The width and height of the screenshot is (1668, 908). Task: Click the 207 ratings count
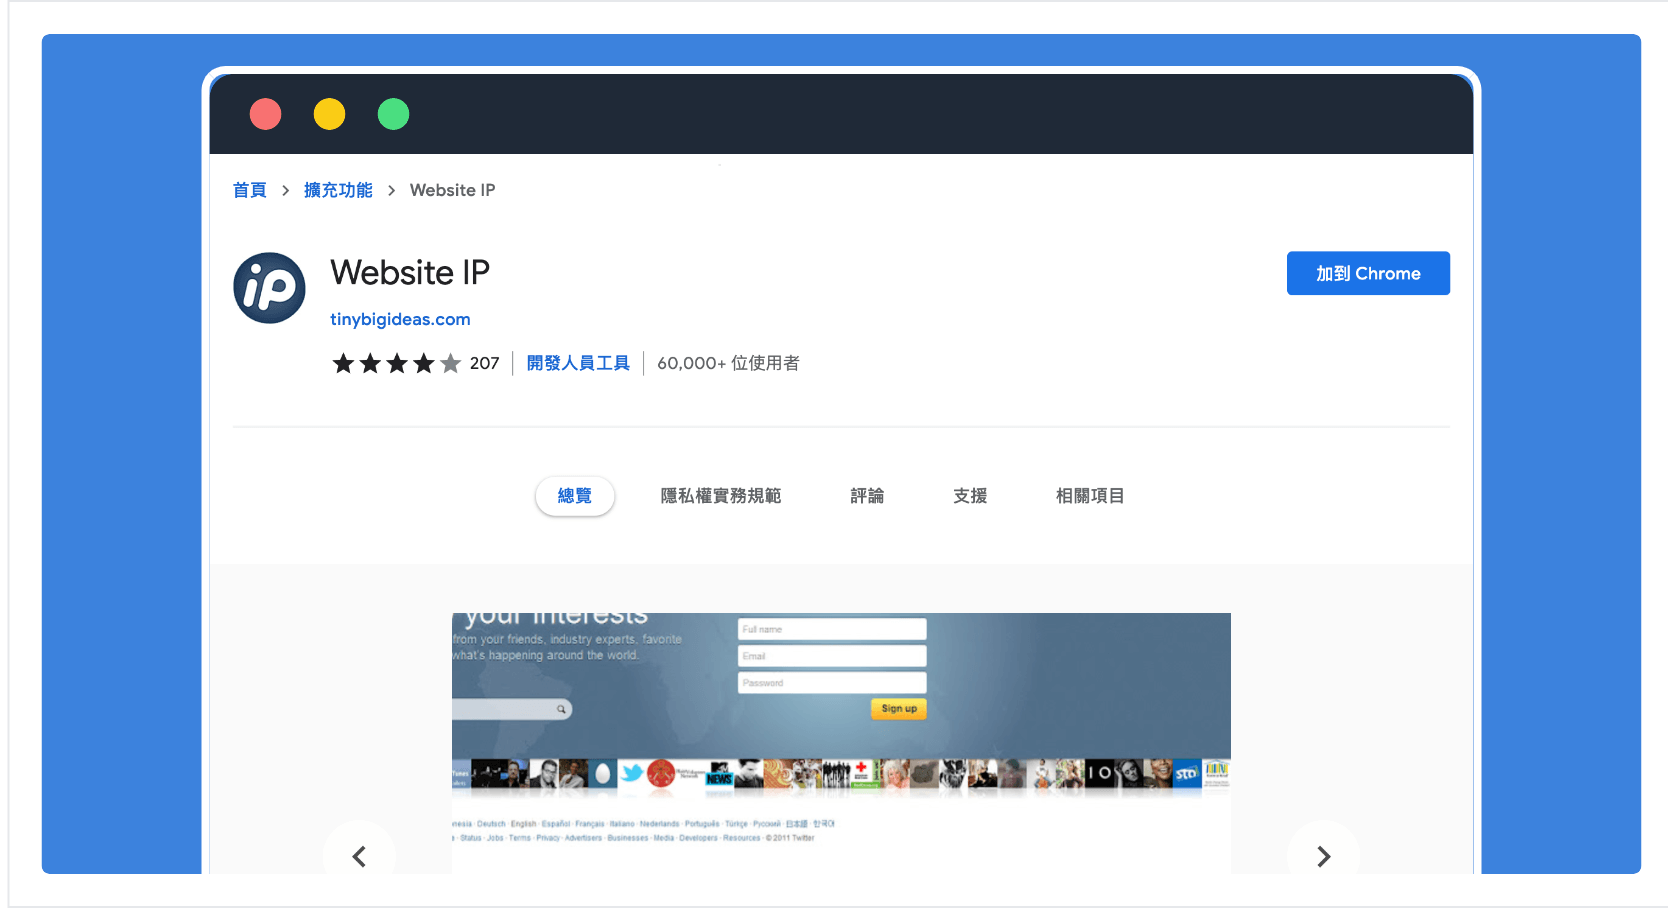486,363
